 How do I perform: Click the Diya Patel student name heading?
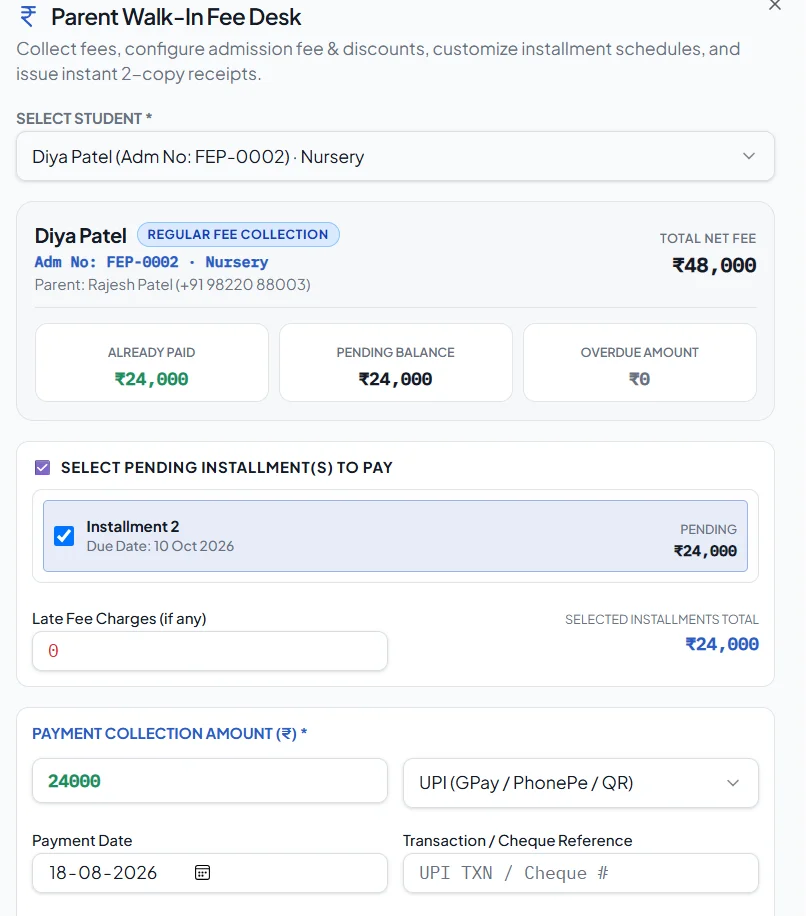(81, 235)
